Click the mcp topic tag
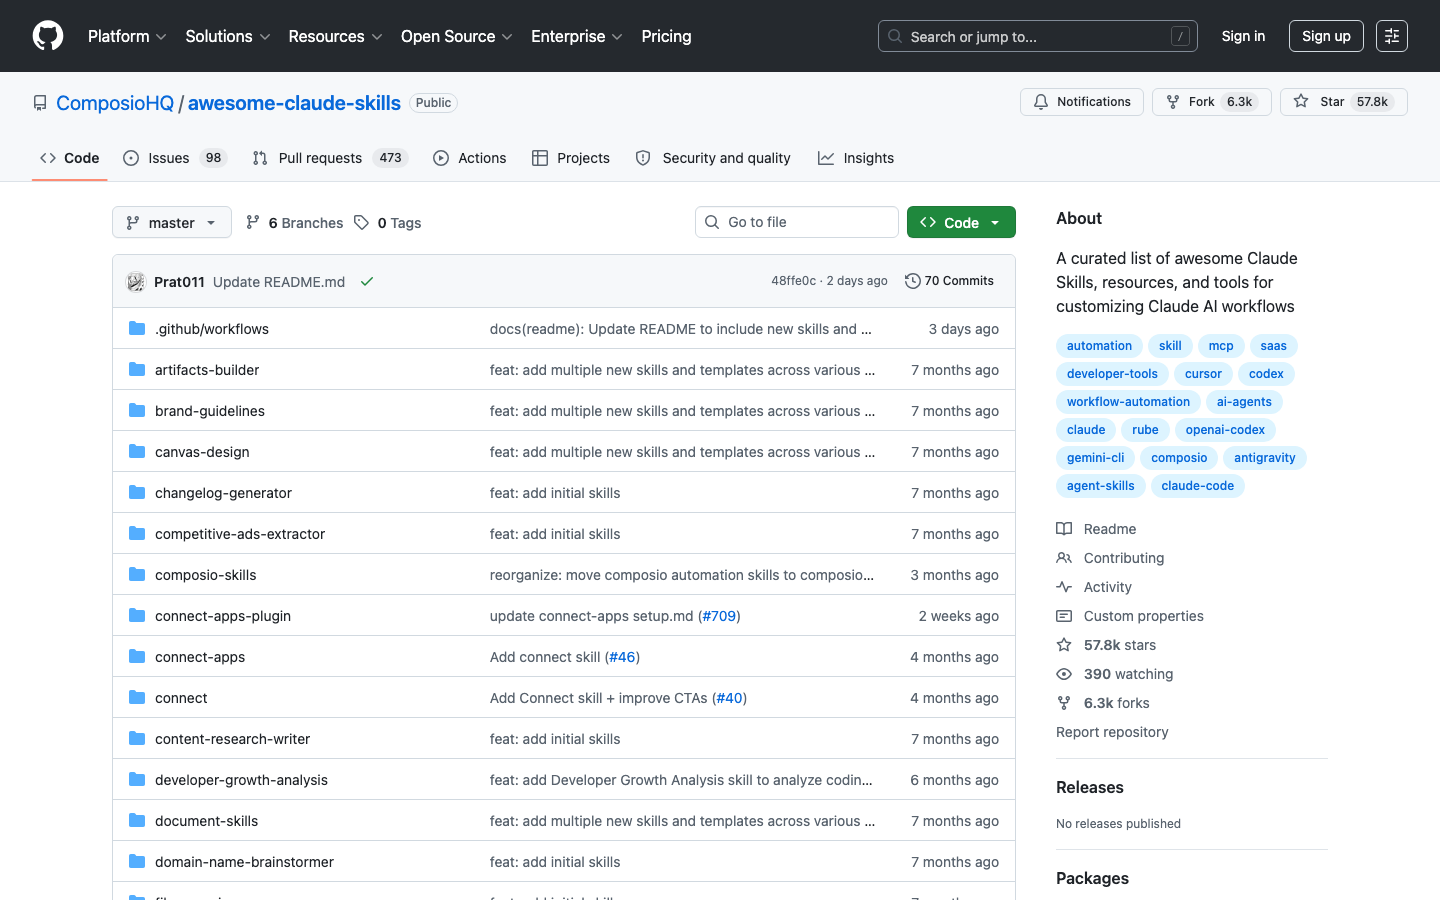This screenshot has height=900, width=1440. click(x=1221, y=346)
